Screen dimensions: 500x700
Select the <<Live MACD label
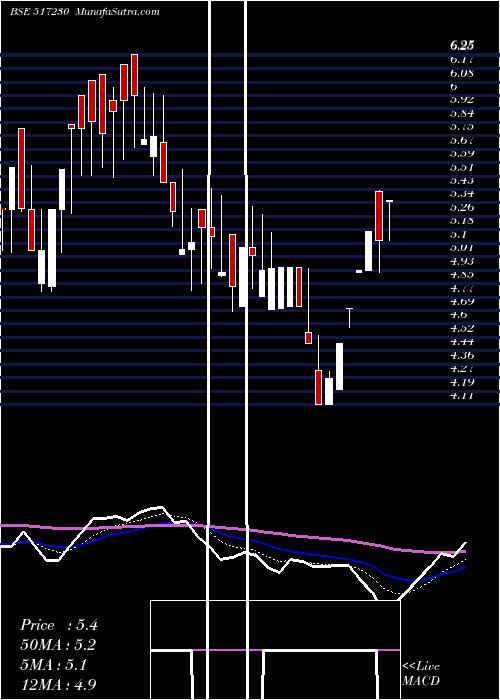[x=421, y=674]
